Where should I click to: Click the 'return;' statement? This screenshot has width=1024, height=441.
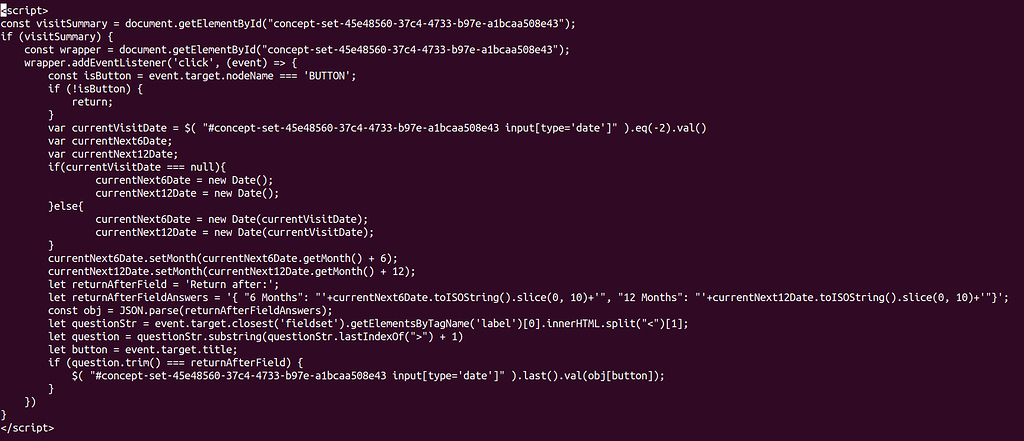[x=92, y=102]
